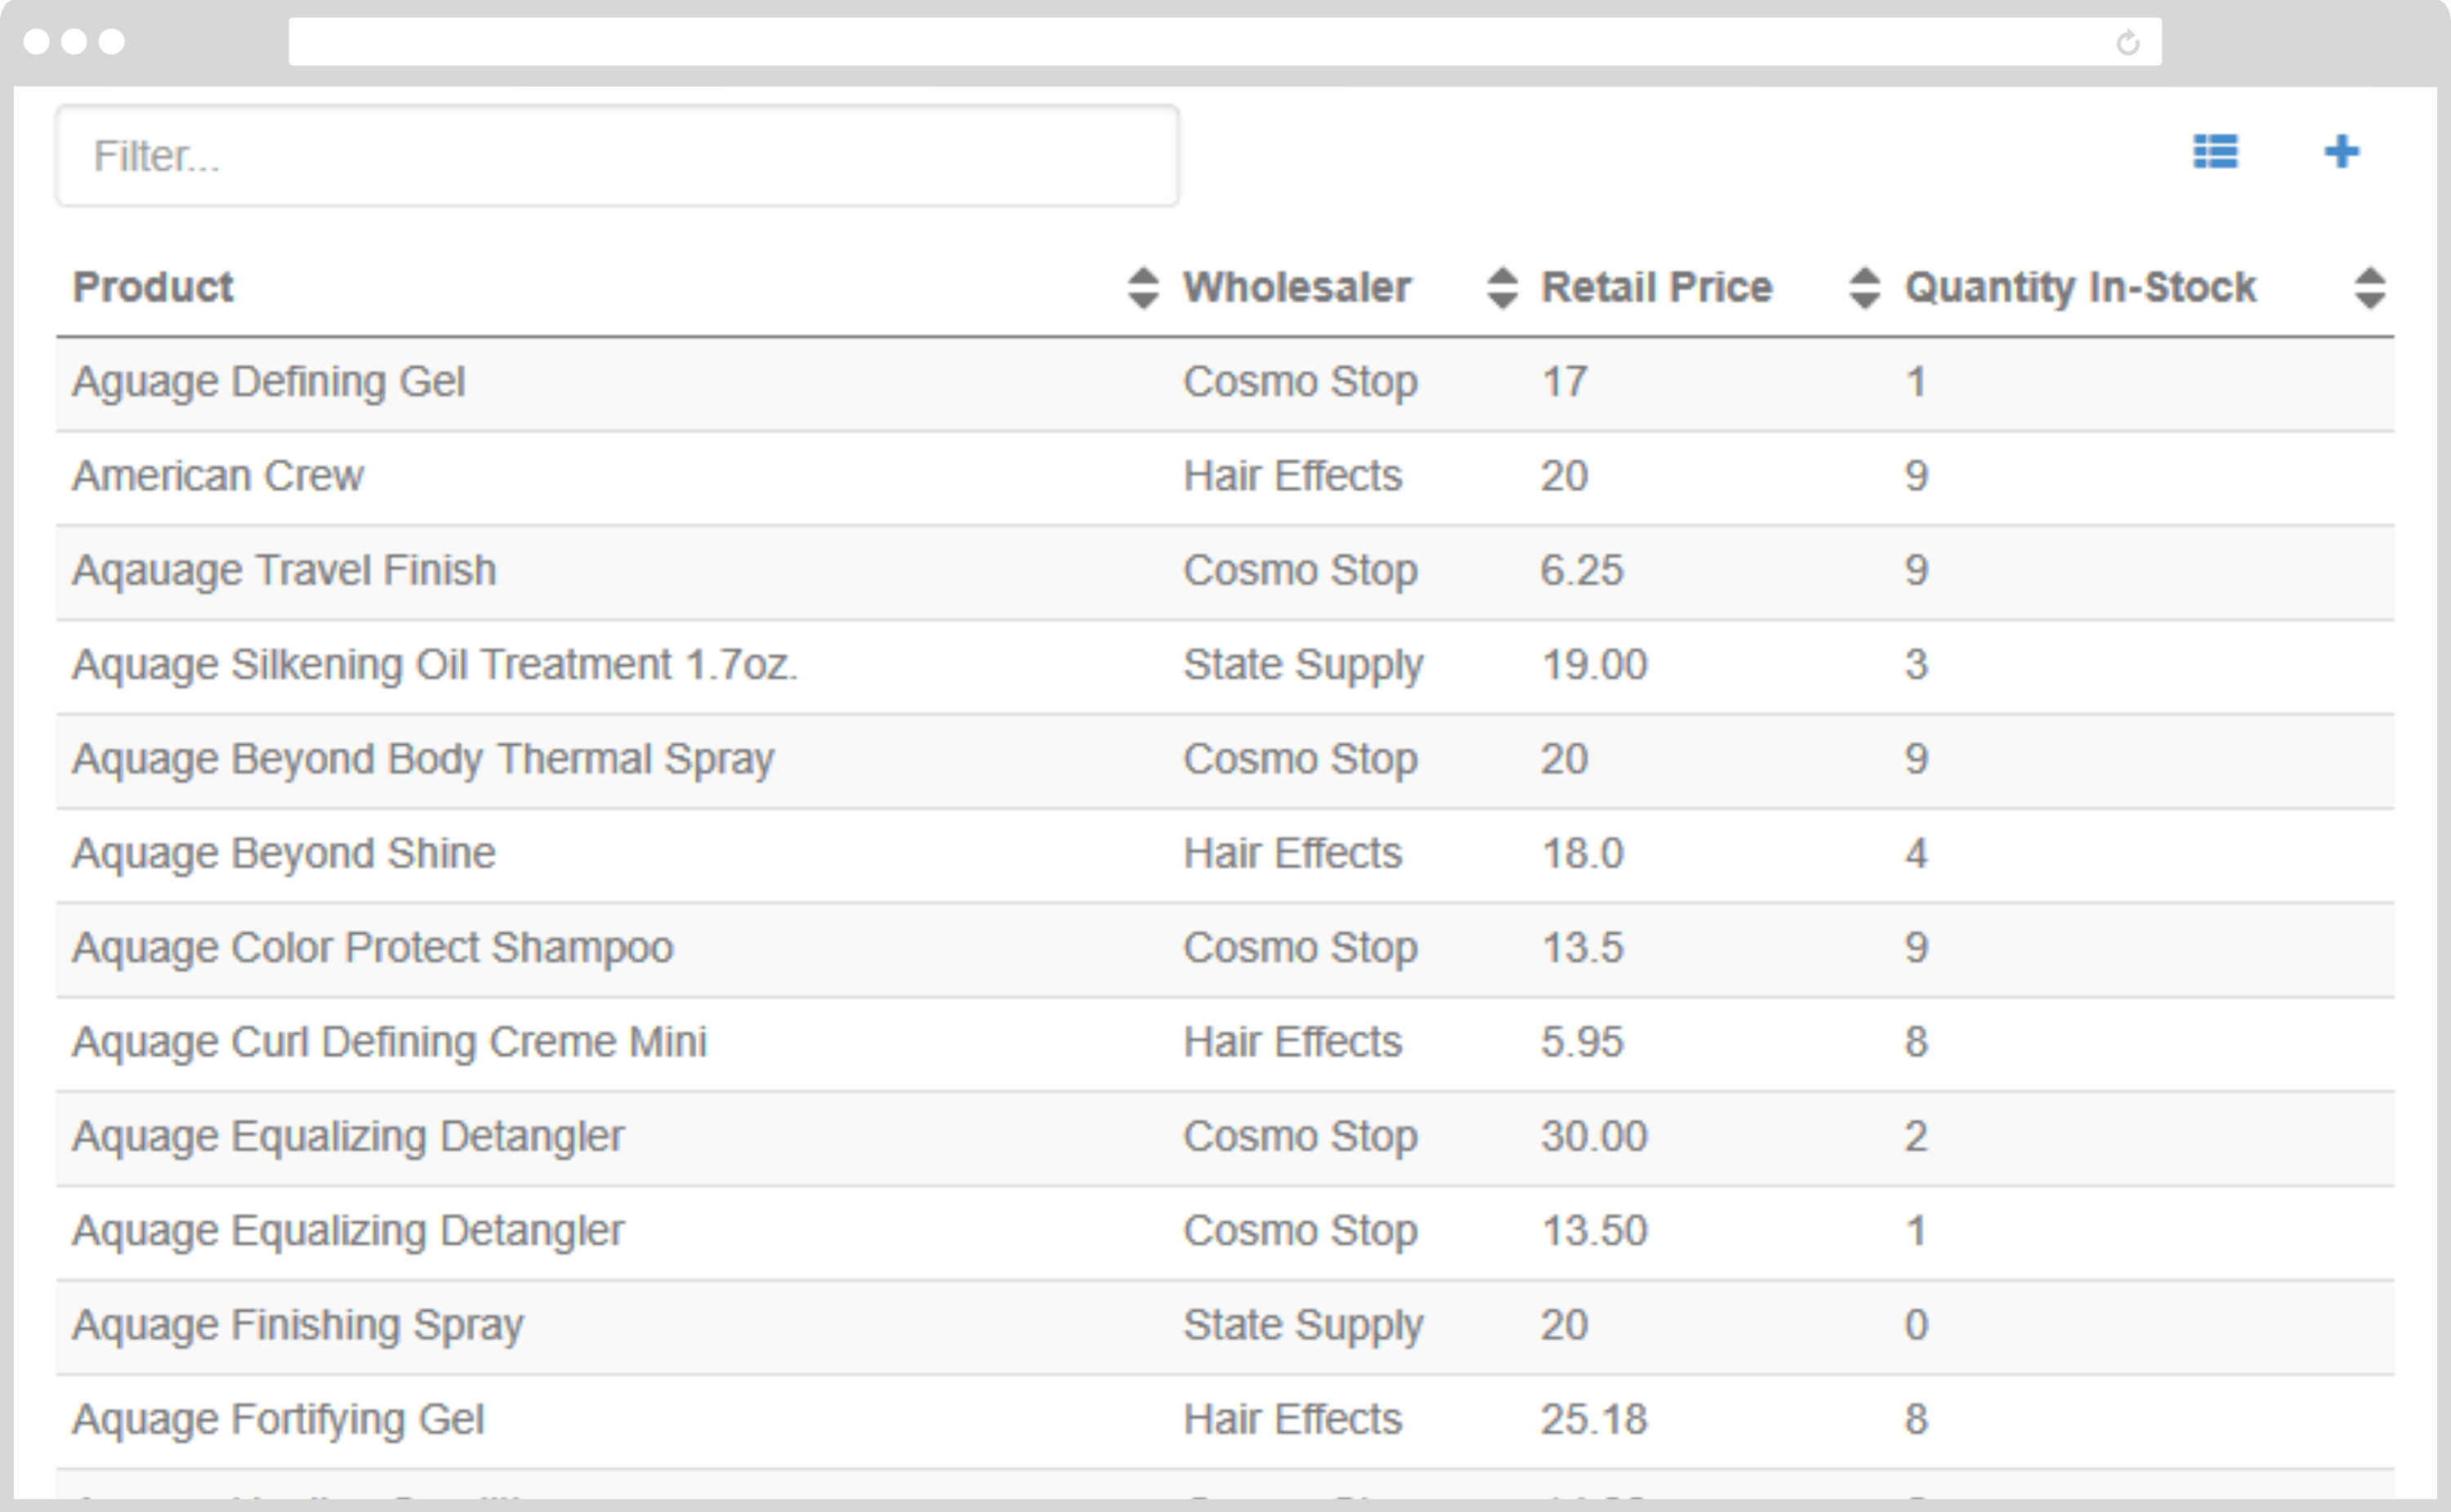Select Aquage Fortifying Gel product
Viewport: 2451px width, 1512px height.
pos(278,1420)
